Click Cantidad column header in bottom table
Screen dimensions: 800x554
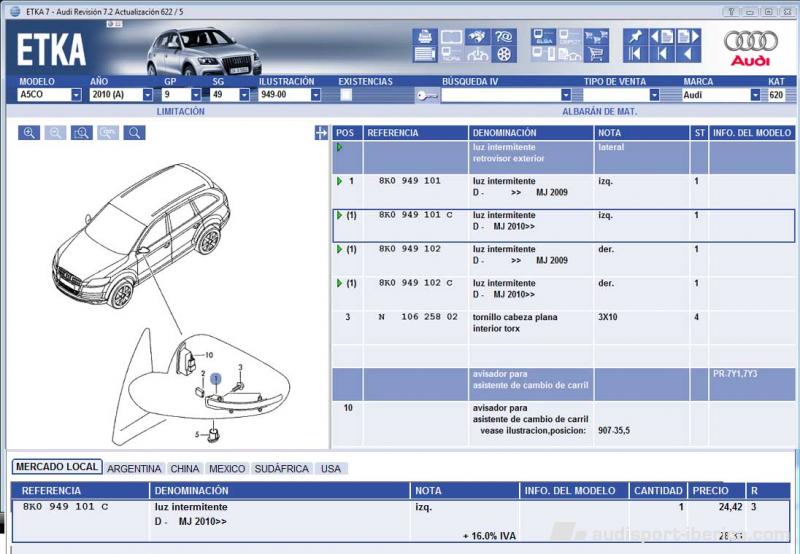pos(658,491)
